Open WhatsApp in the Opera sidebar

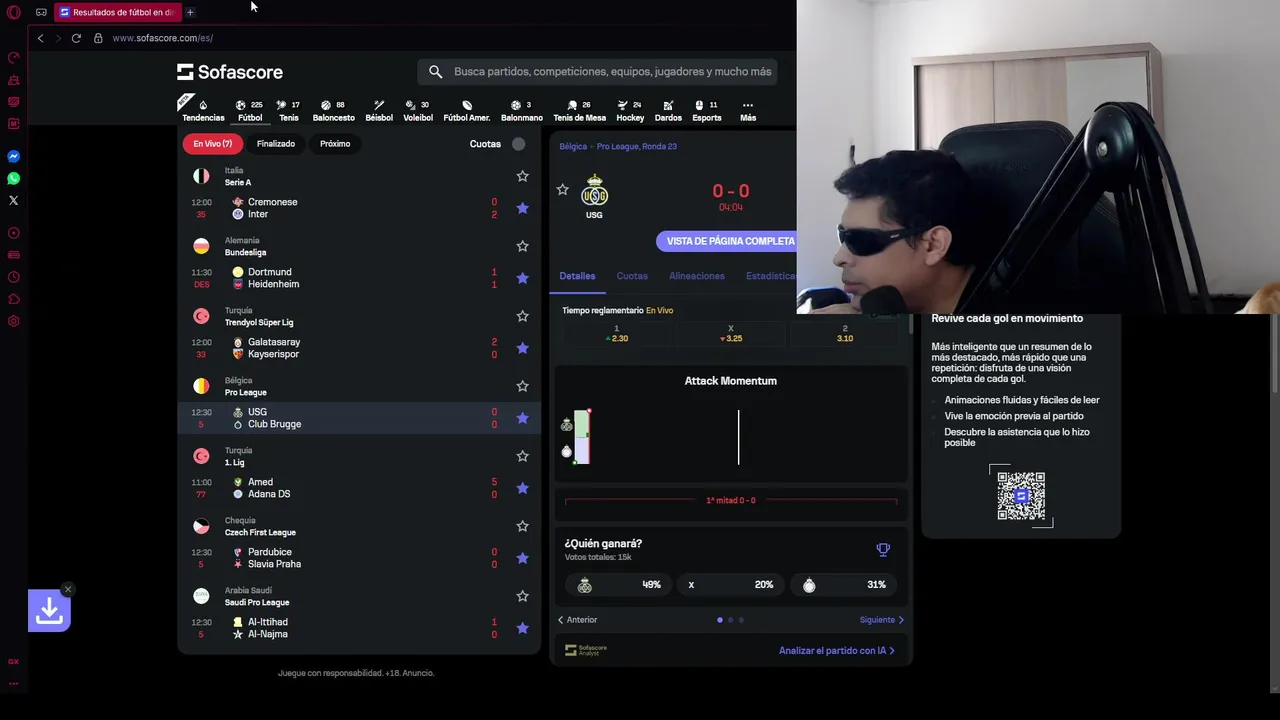14,179
